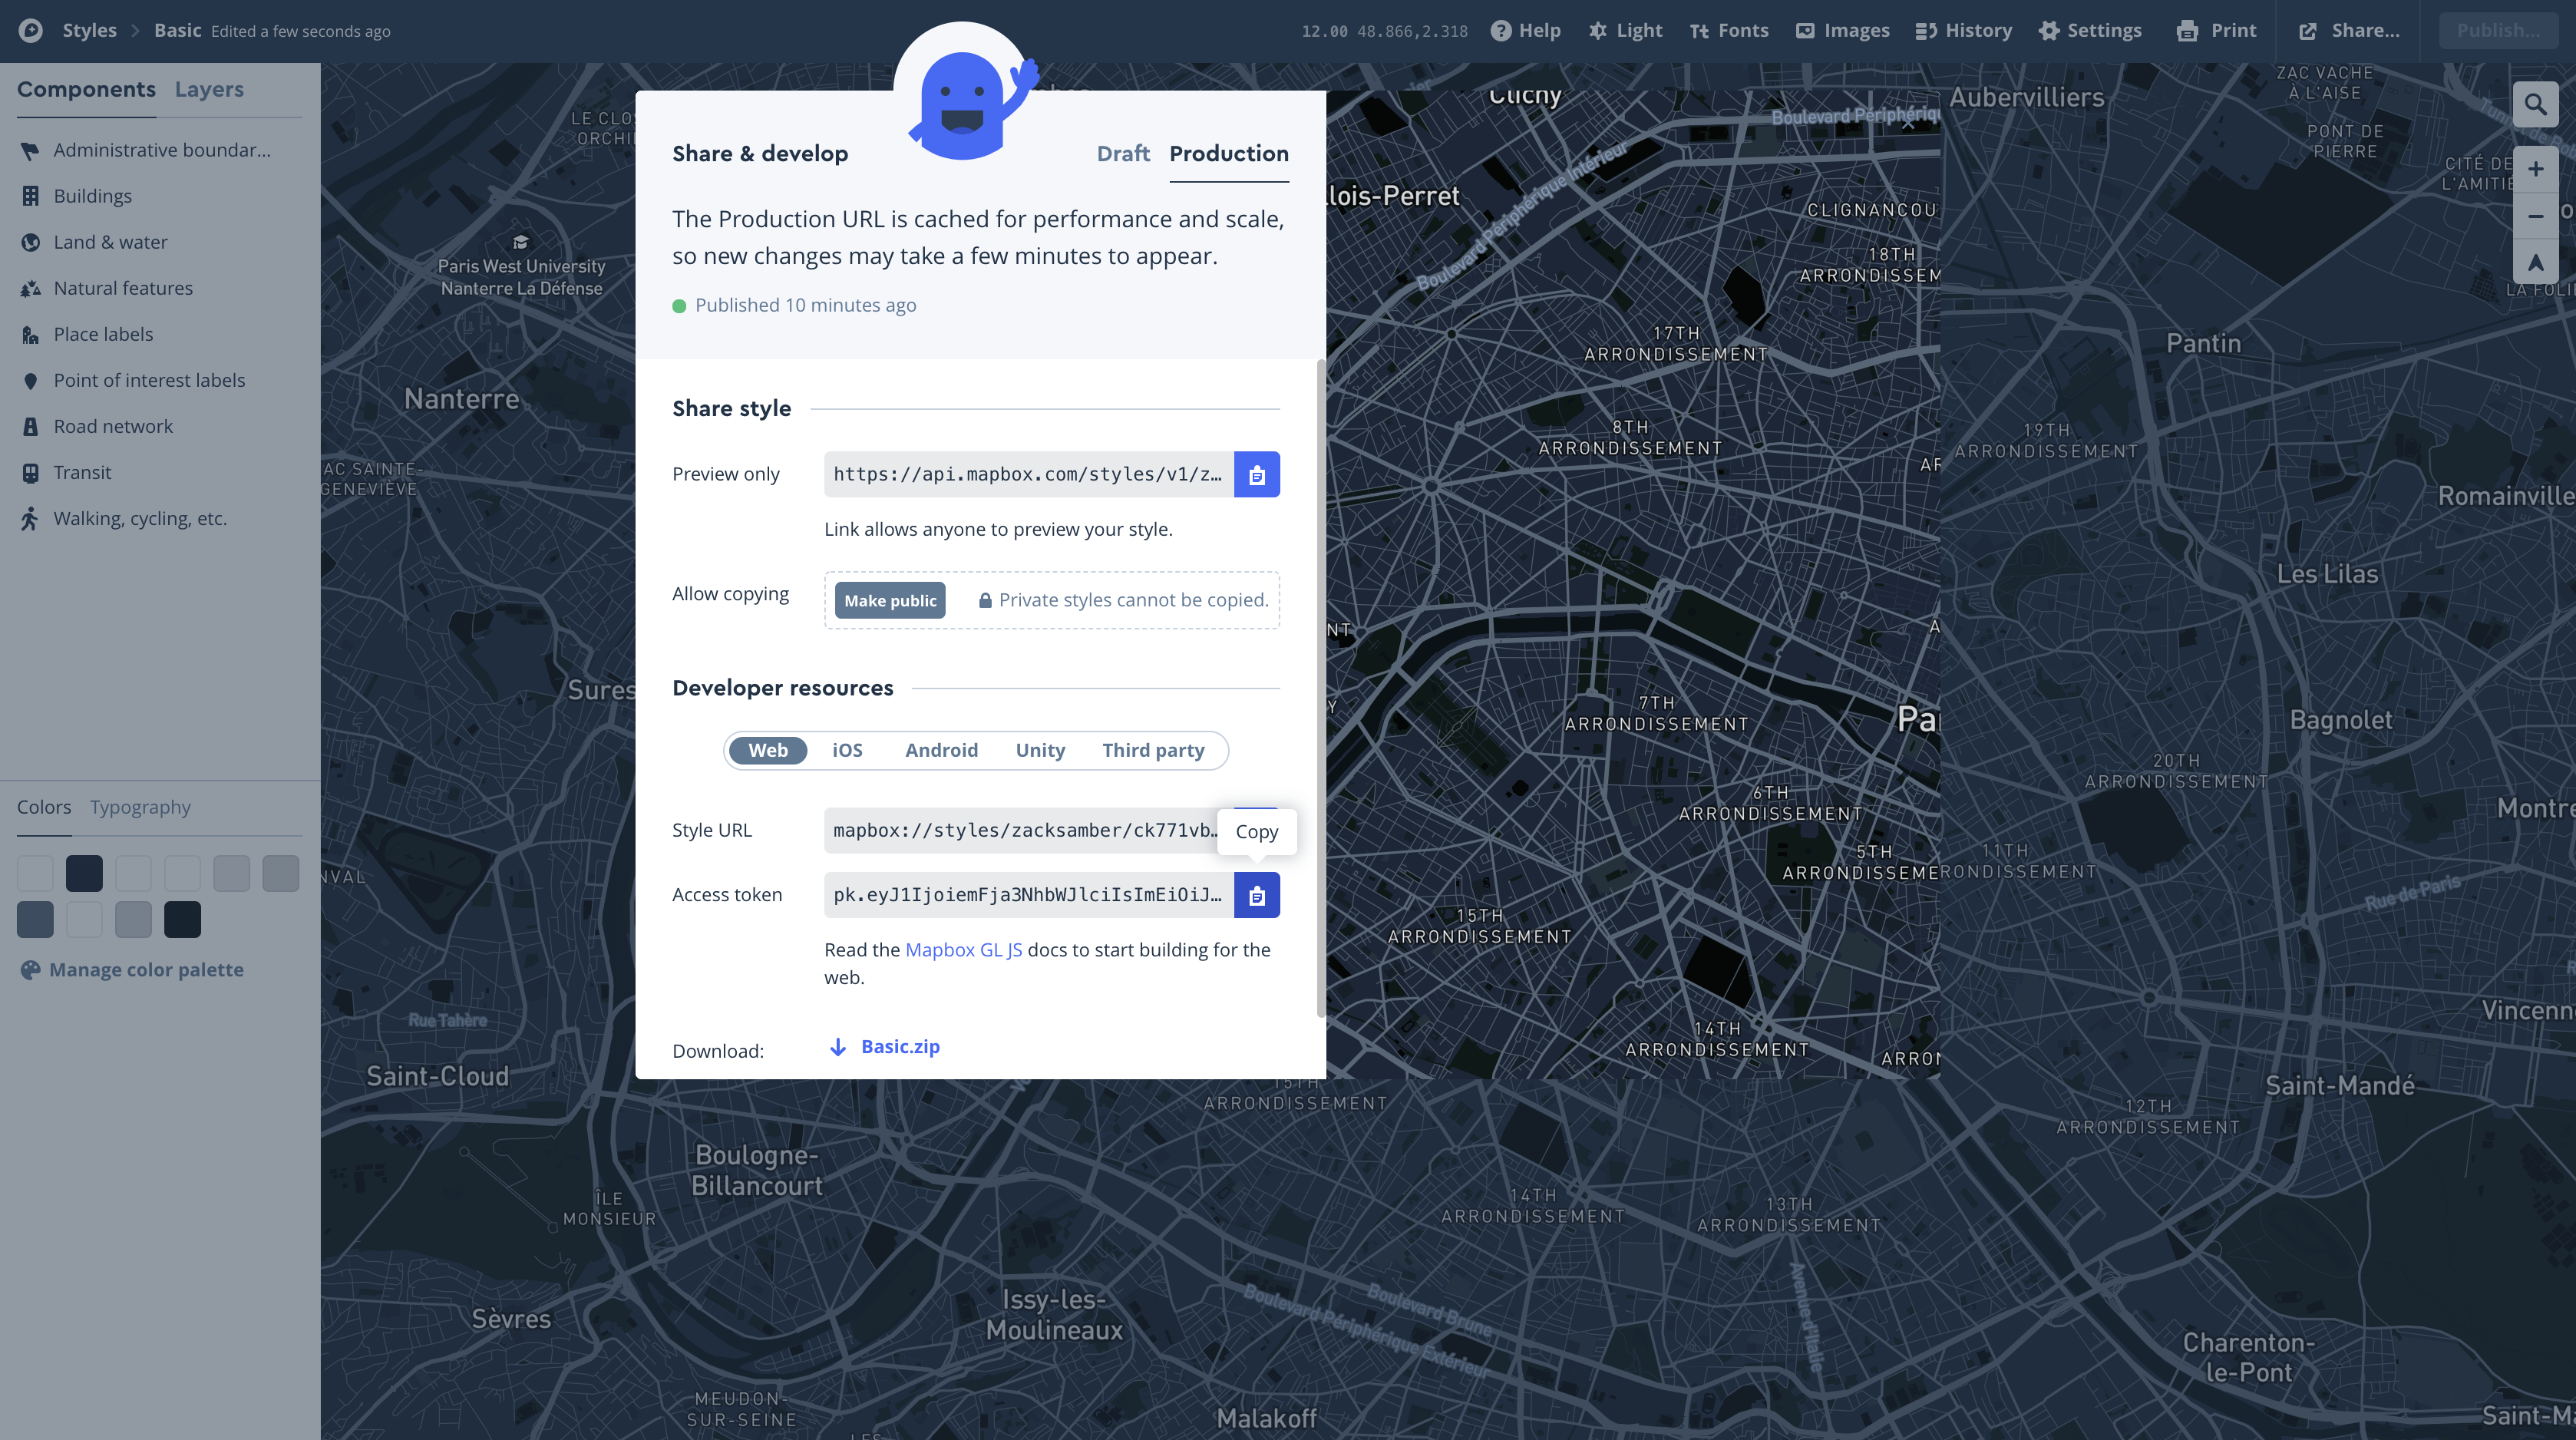Choose the Third party platform option
2576x1440 pixels.
[x=1152, y=750]
